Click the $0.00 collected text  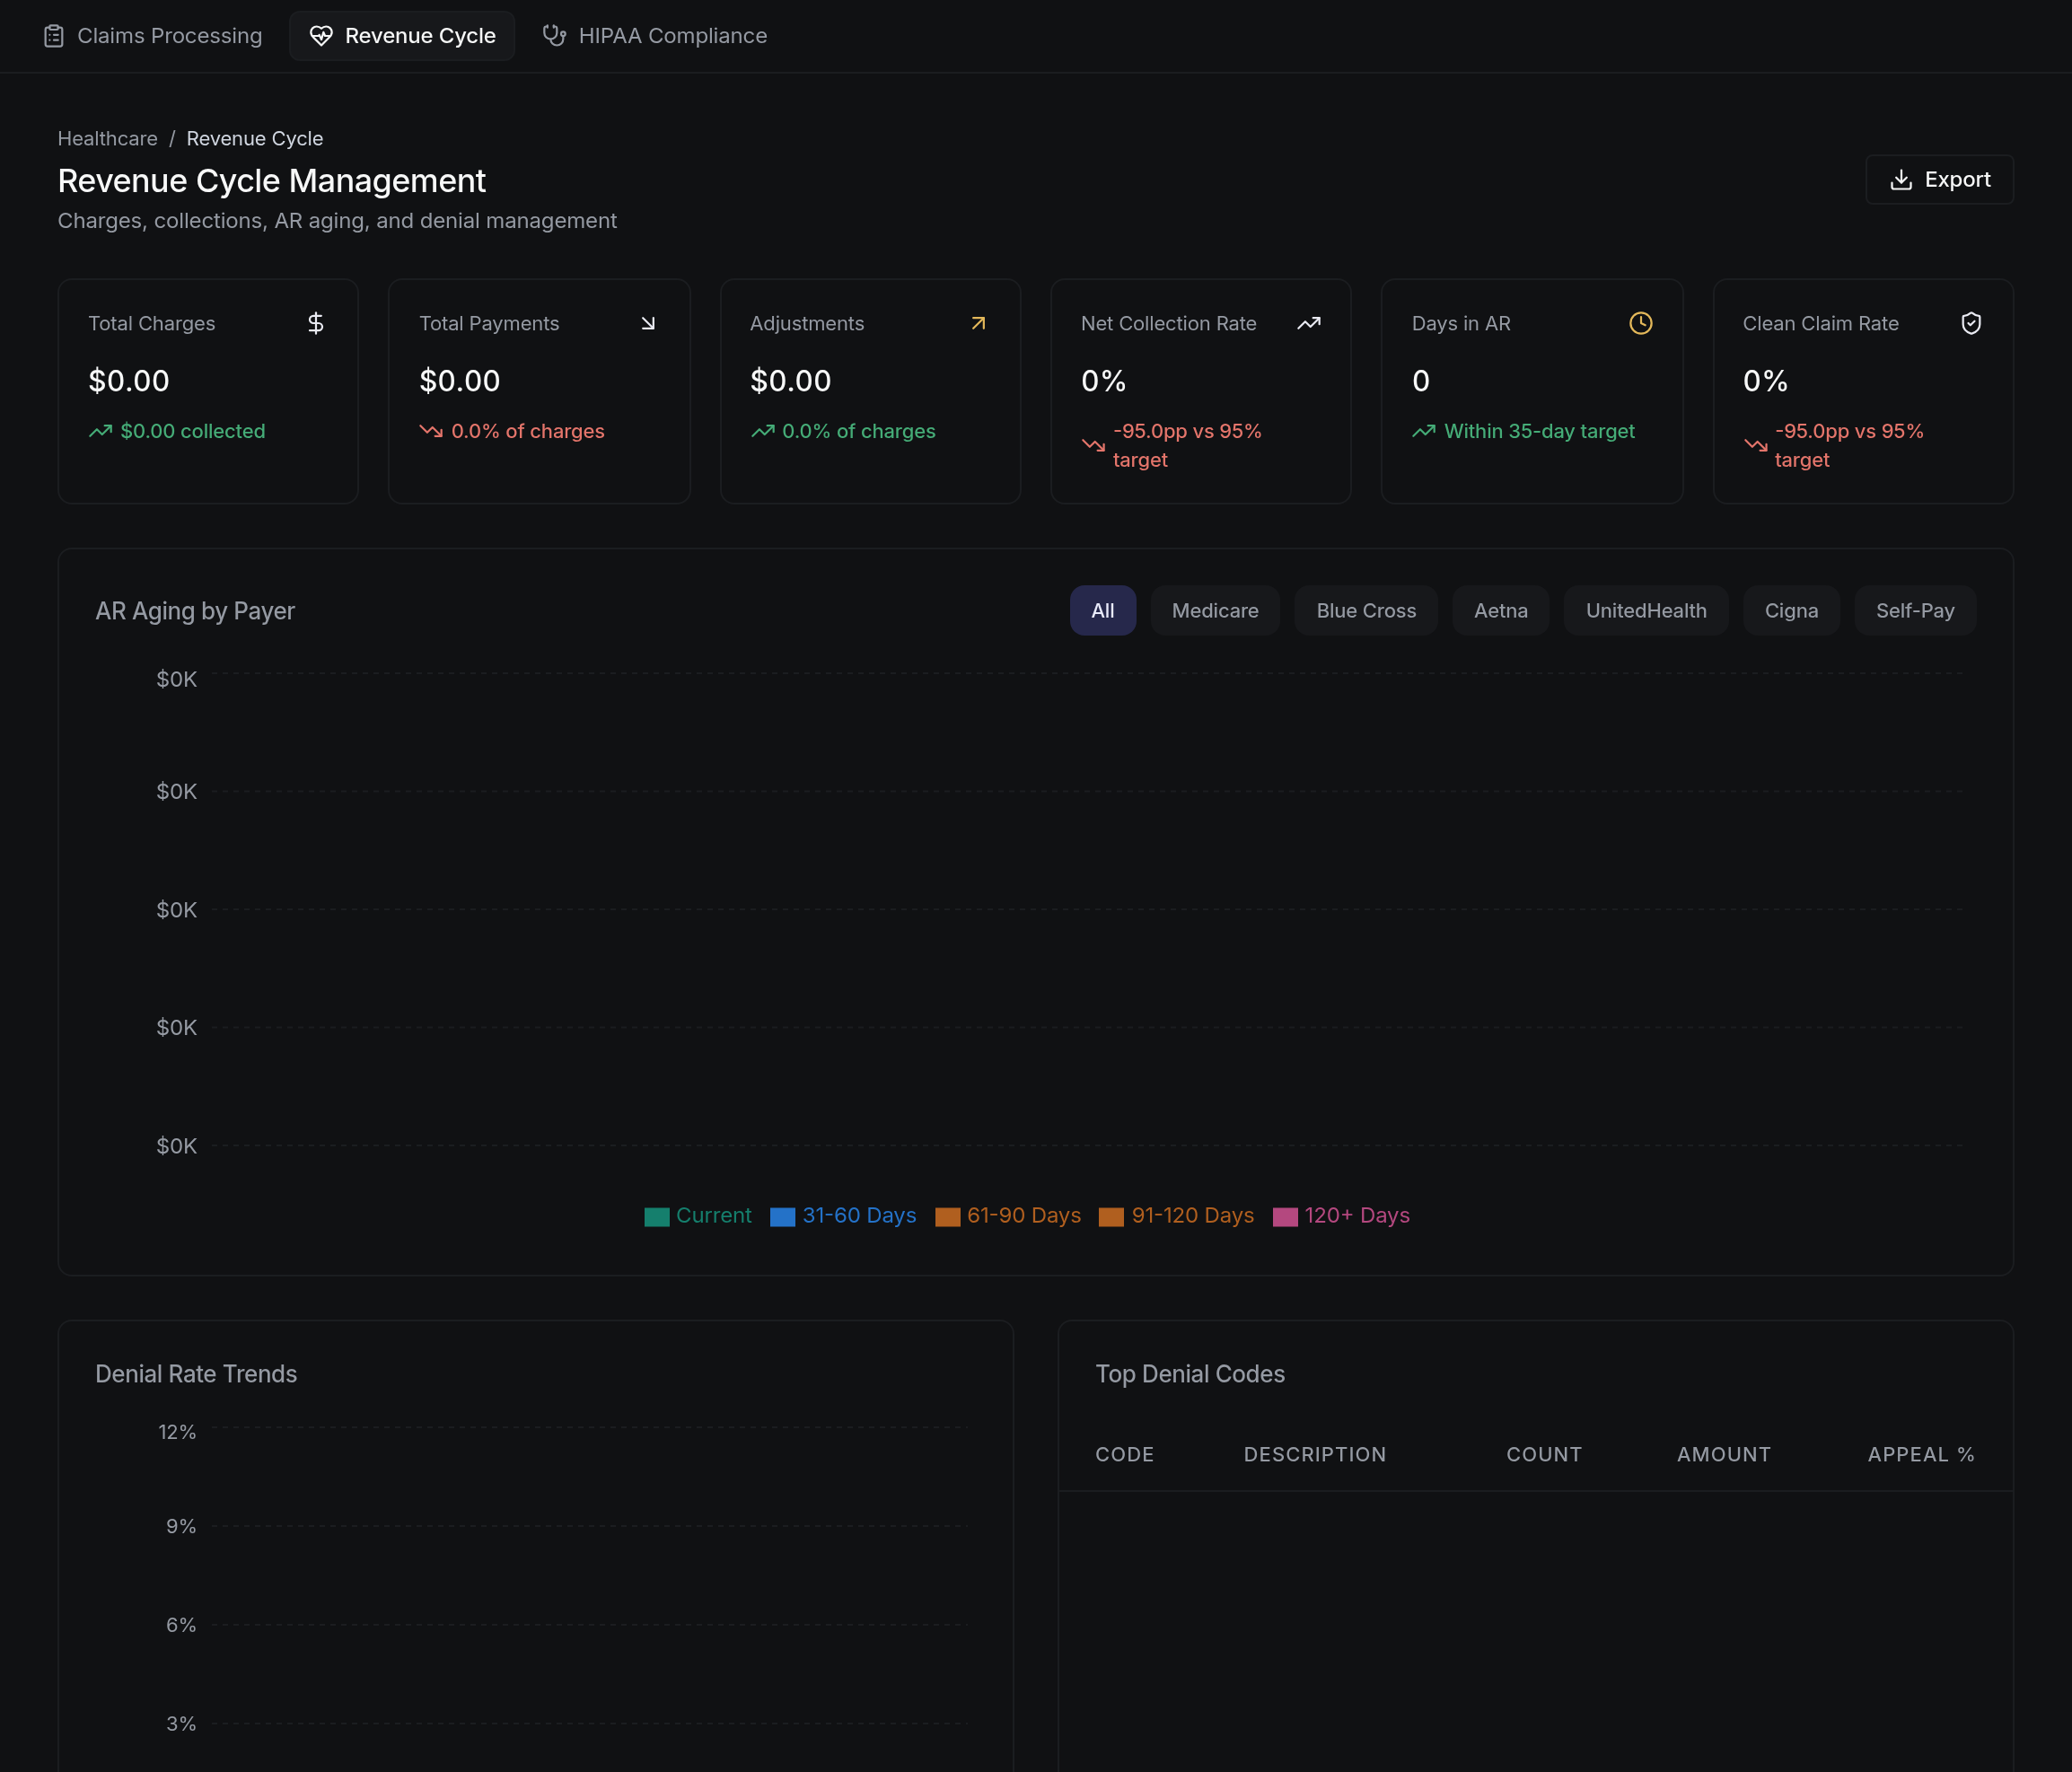point(193,431)
